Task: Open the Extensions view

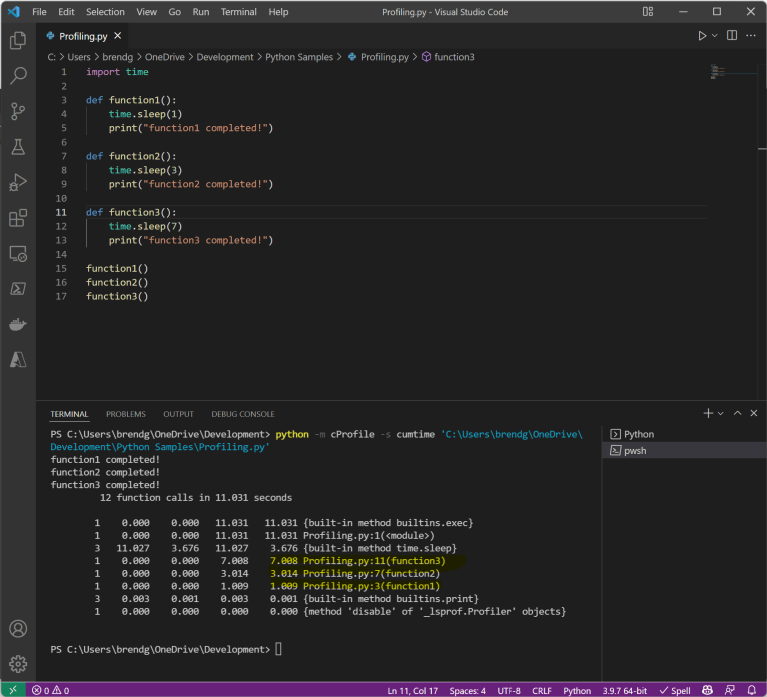Action: point(18,218)
